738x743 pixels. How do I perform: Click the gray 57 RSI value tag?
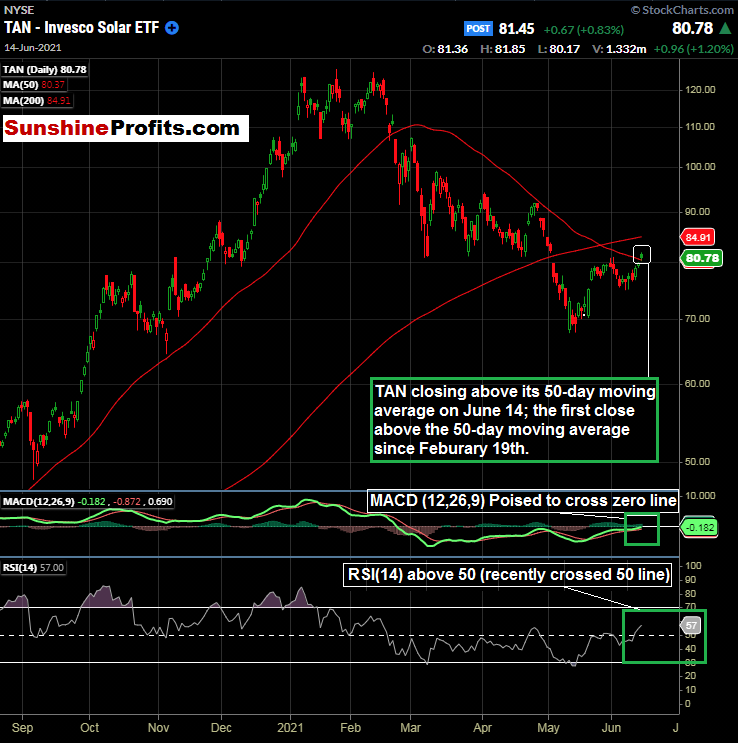tap(691, 625)
